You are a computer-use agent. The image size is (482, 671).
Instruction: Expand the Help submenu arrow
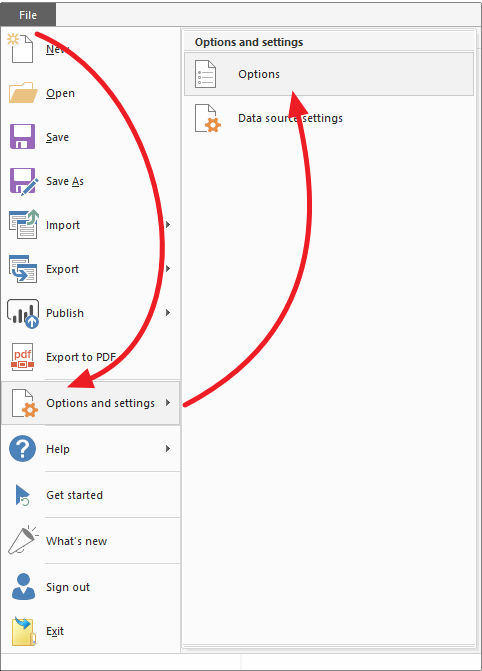point(168,448)
